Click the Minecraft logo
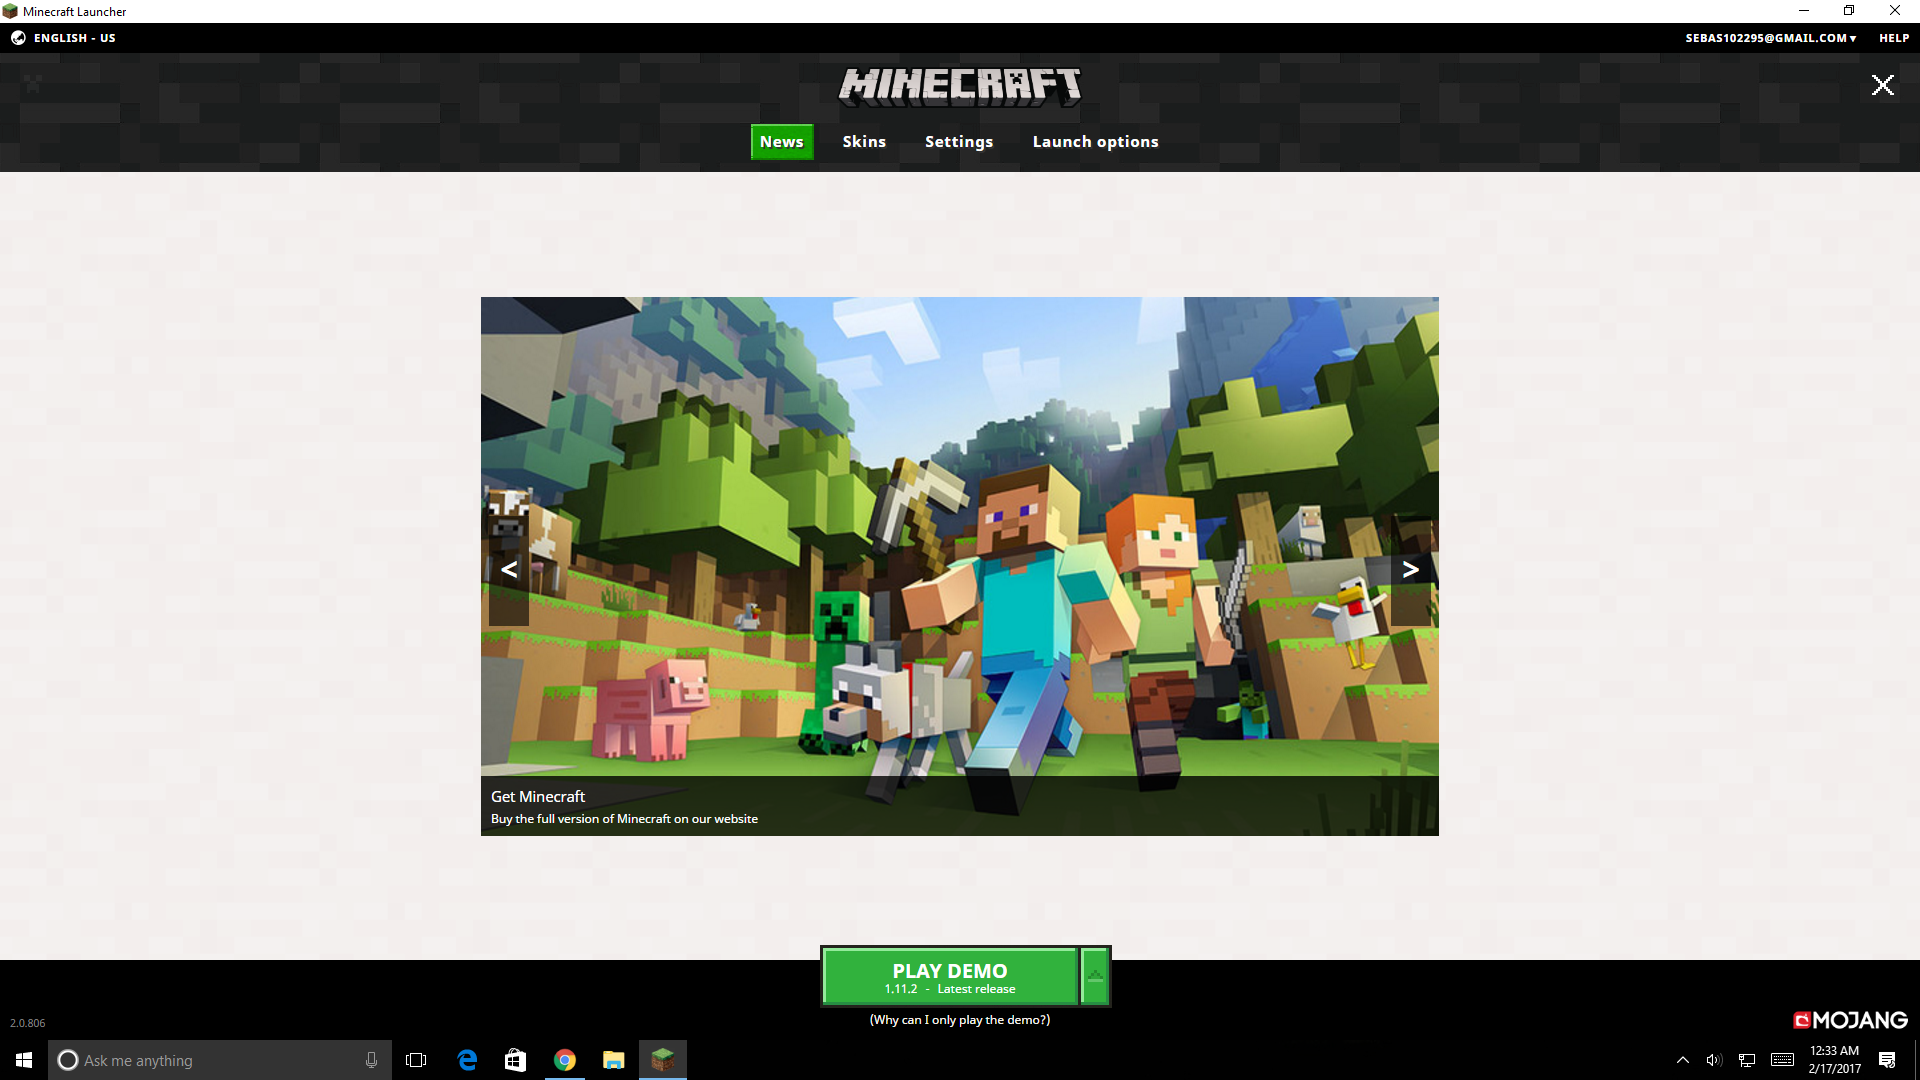Screen dimensions: 1920x1080 (960, 88)
